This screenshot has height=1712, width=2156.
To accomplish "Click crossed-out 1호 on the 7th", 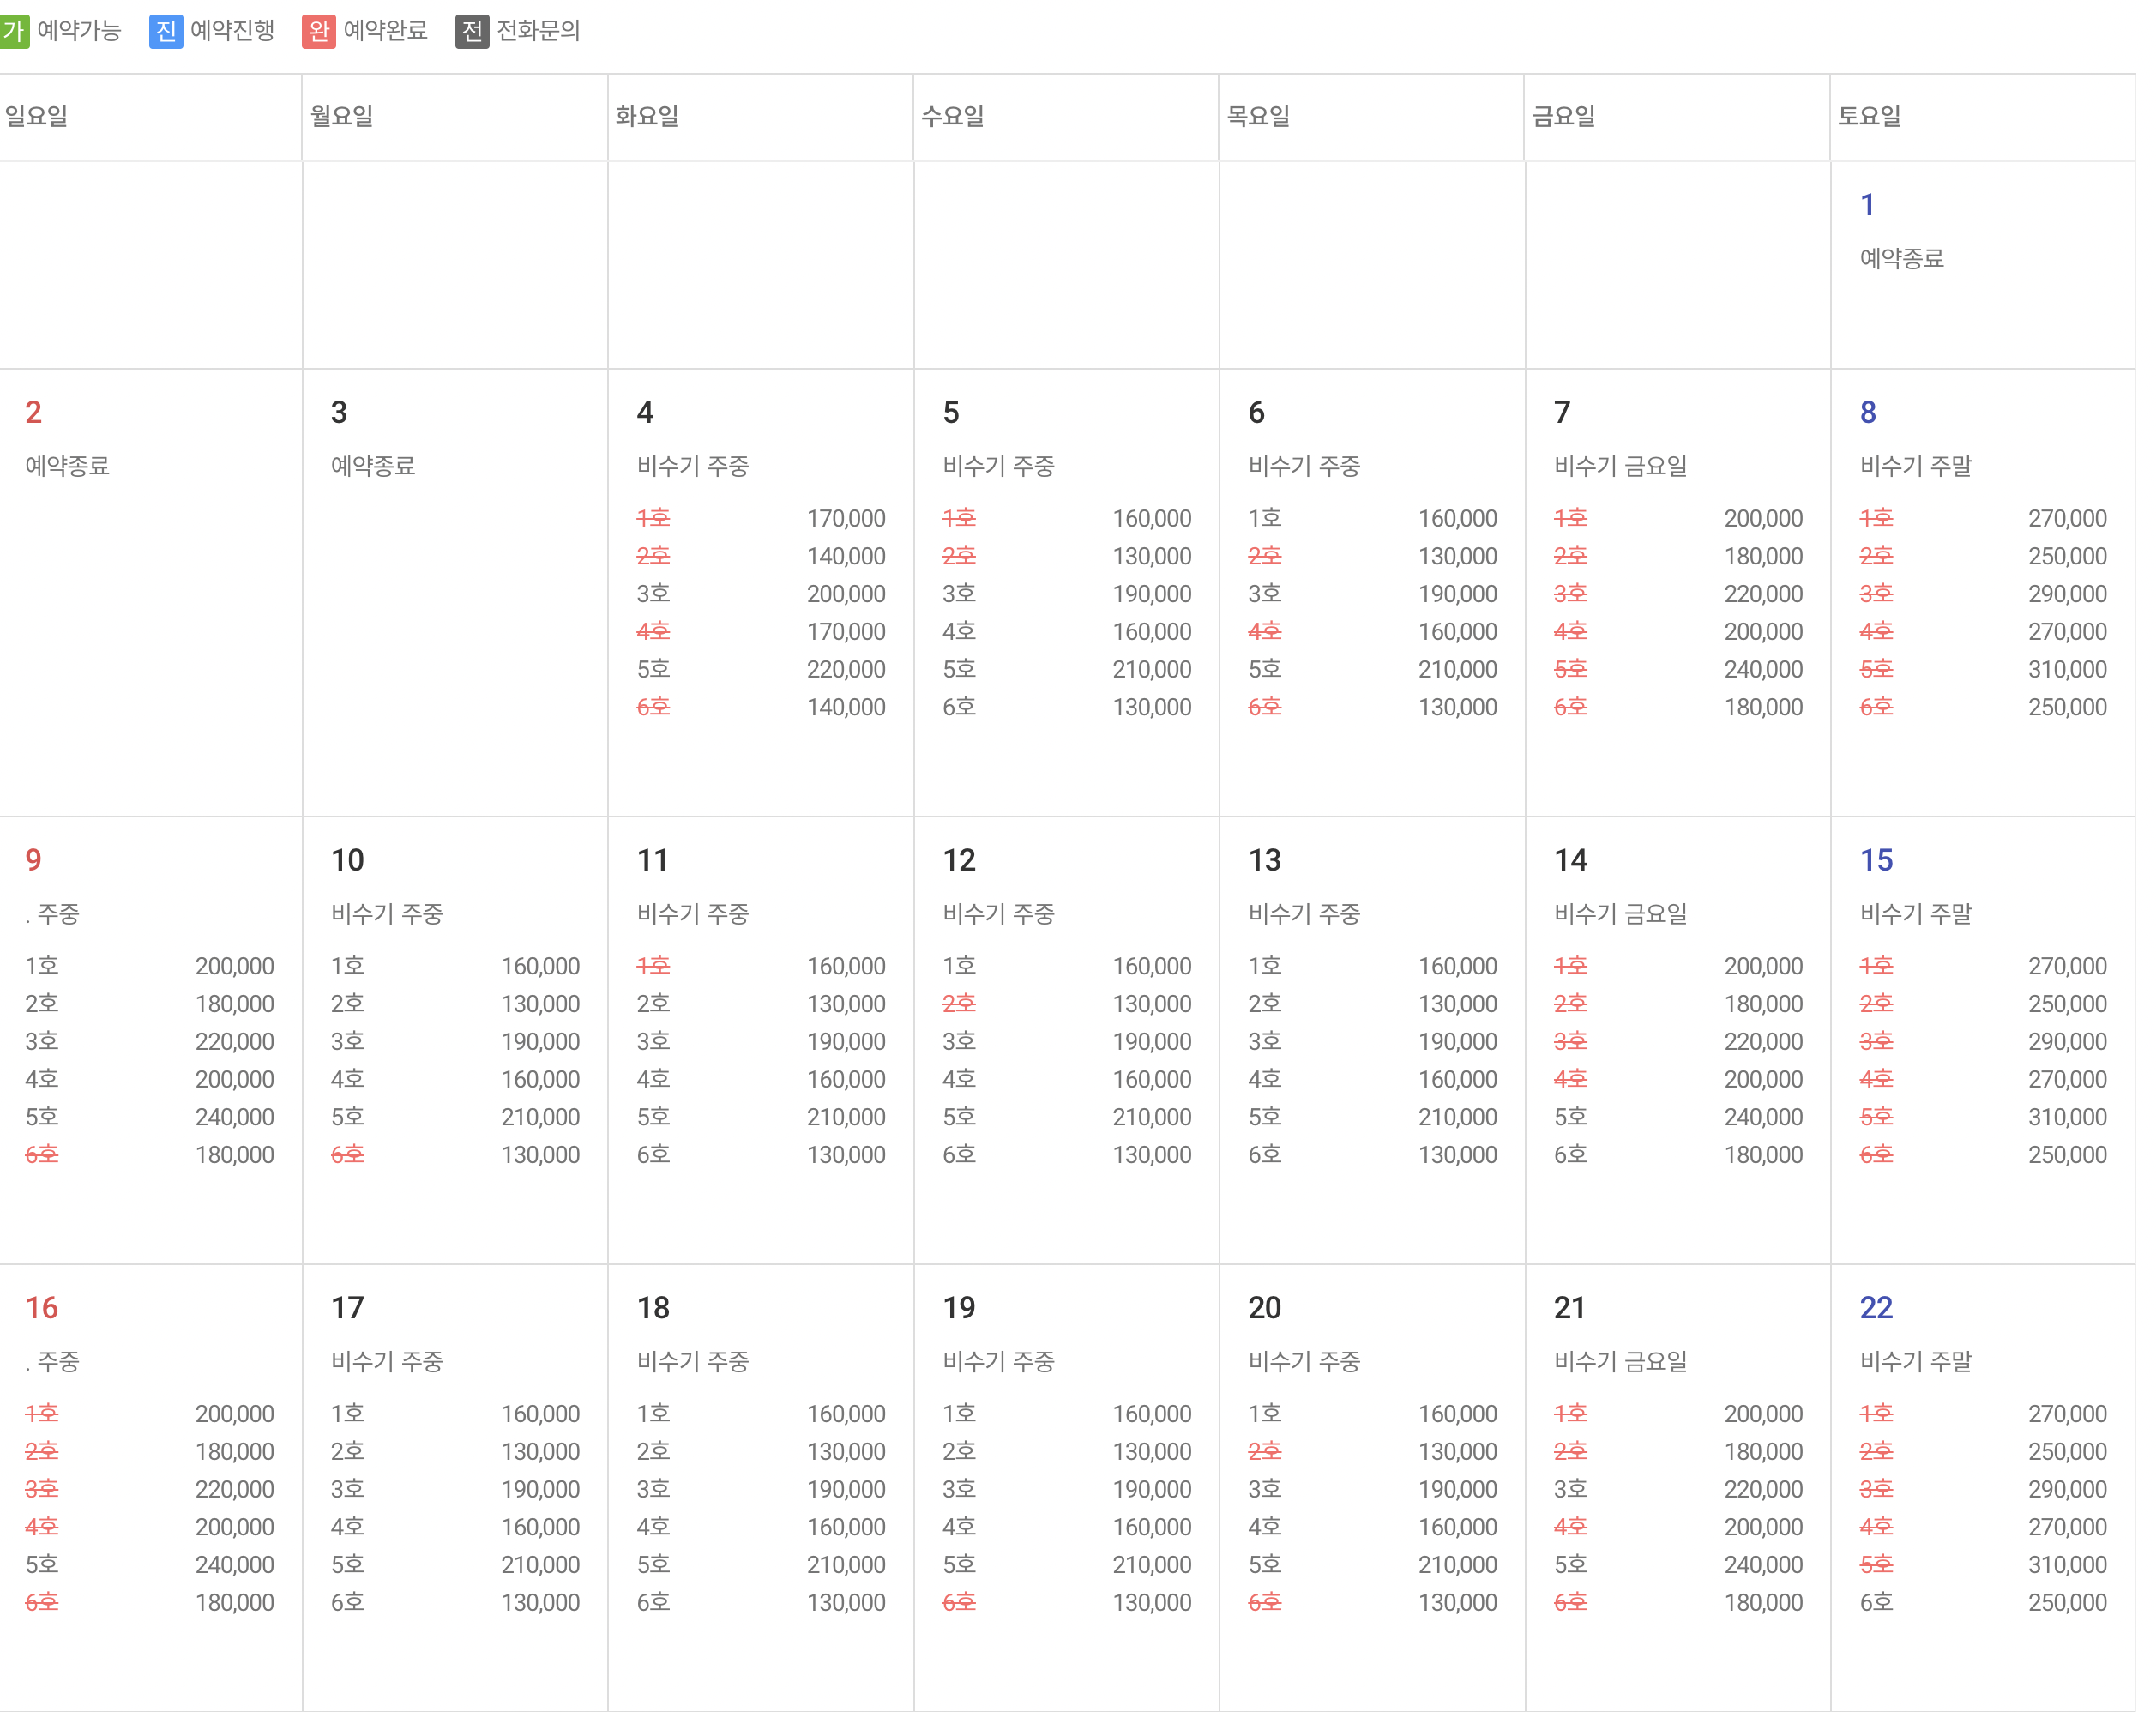I will pos(1571,518).
